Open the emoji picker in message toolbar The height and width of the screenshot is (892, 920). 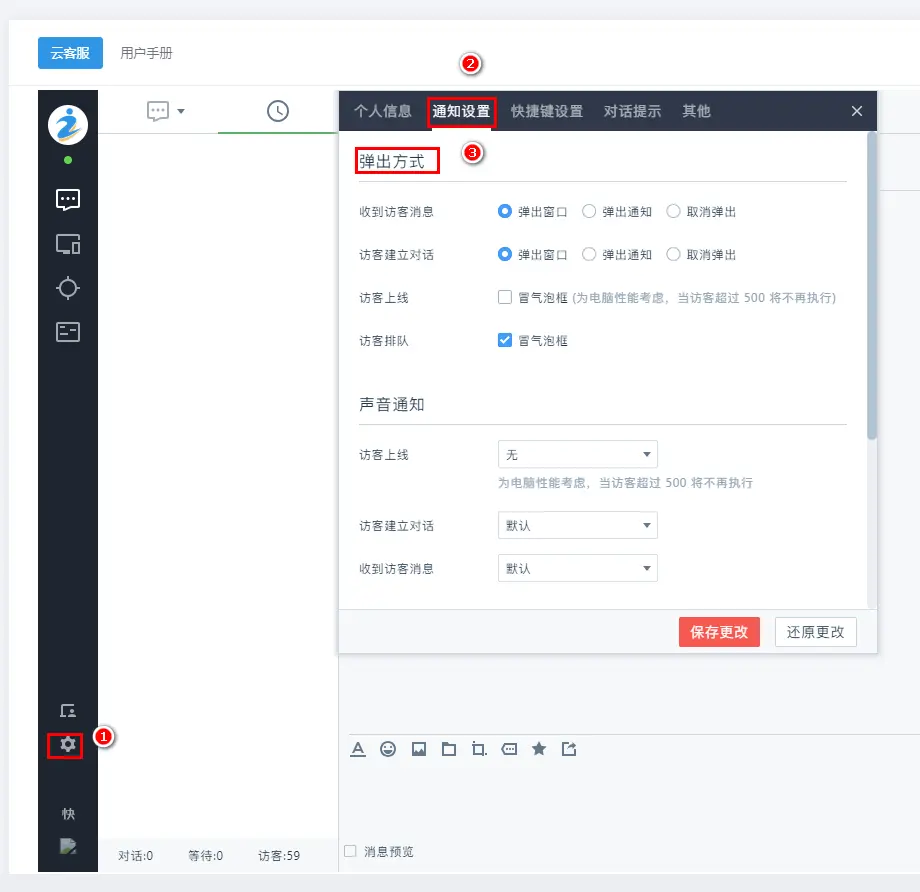388,749
